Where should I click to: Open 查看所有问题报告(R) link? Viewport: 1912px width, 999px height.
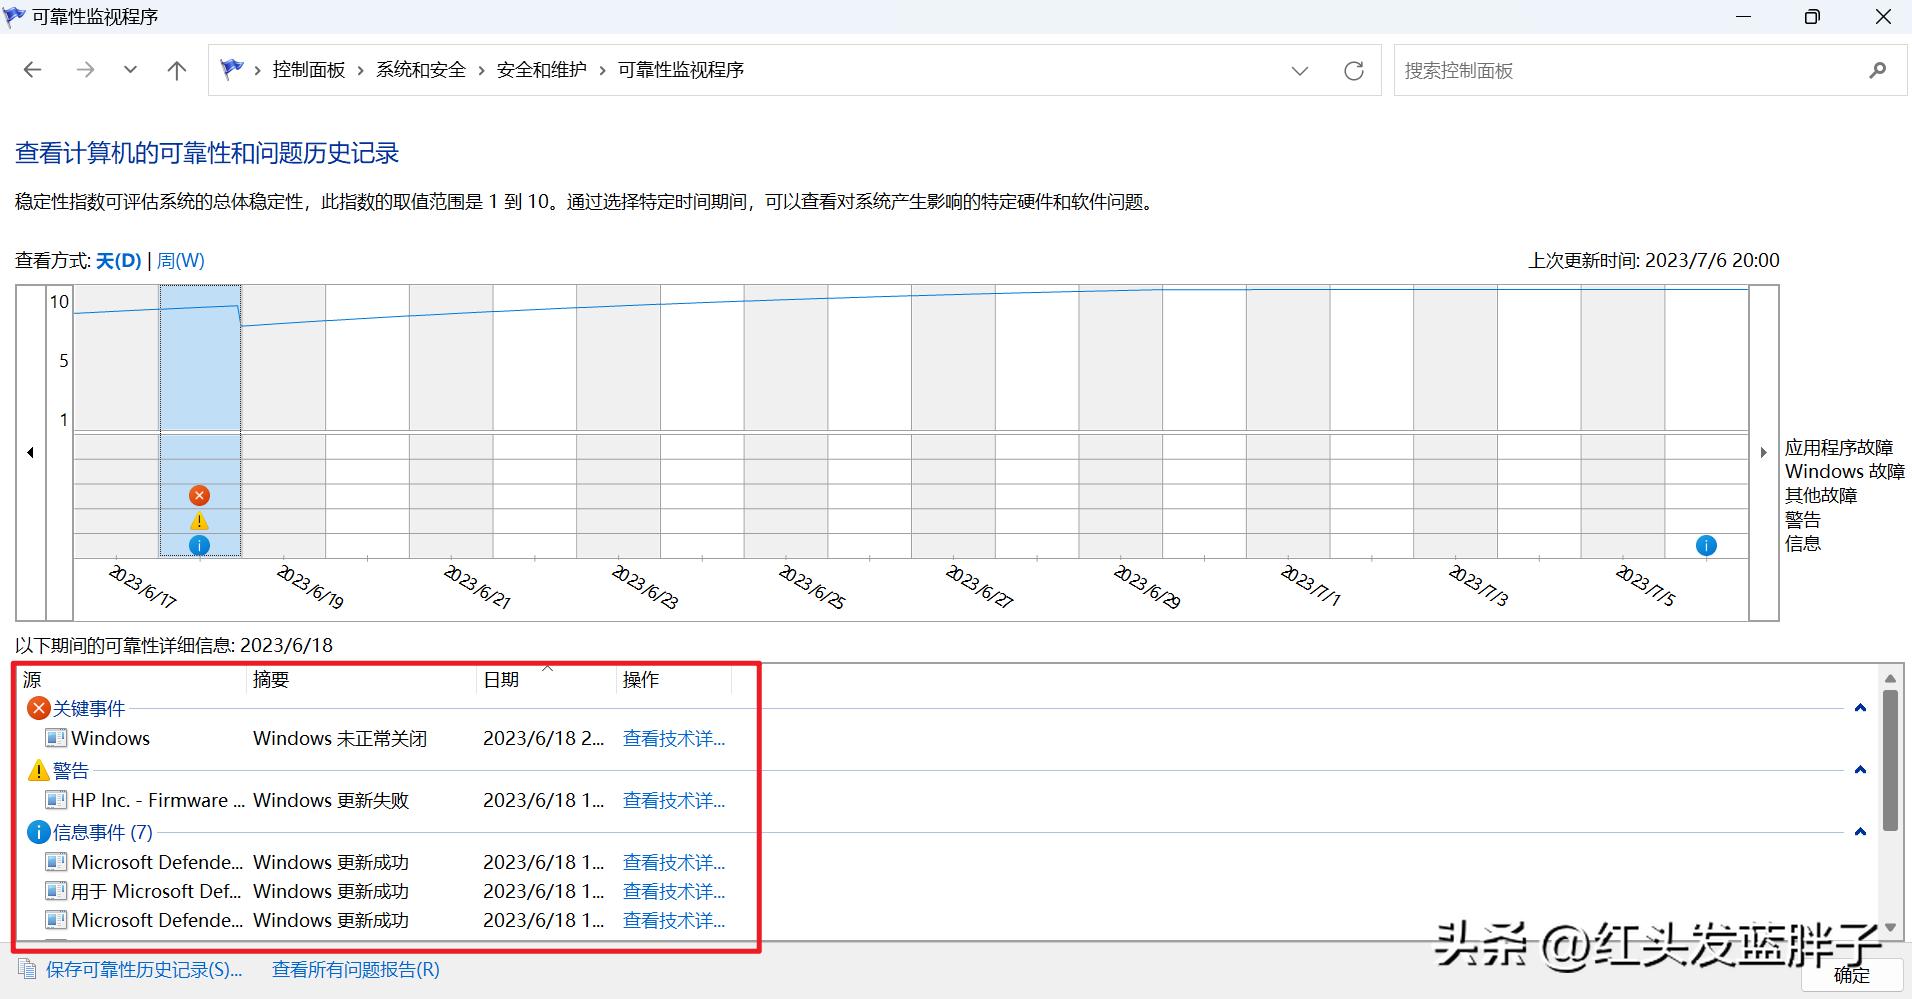click(x=355, y=969)
